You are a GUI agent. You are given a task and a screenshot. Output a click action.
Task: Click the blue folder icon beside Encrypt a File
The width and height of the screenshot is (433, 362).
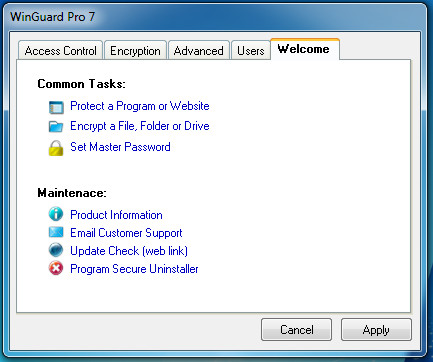[56, 127]
